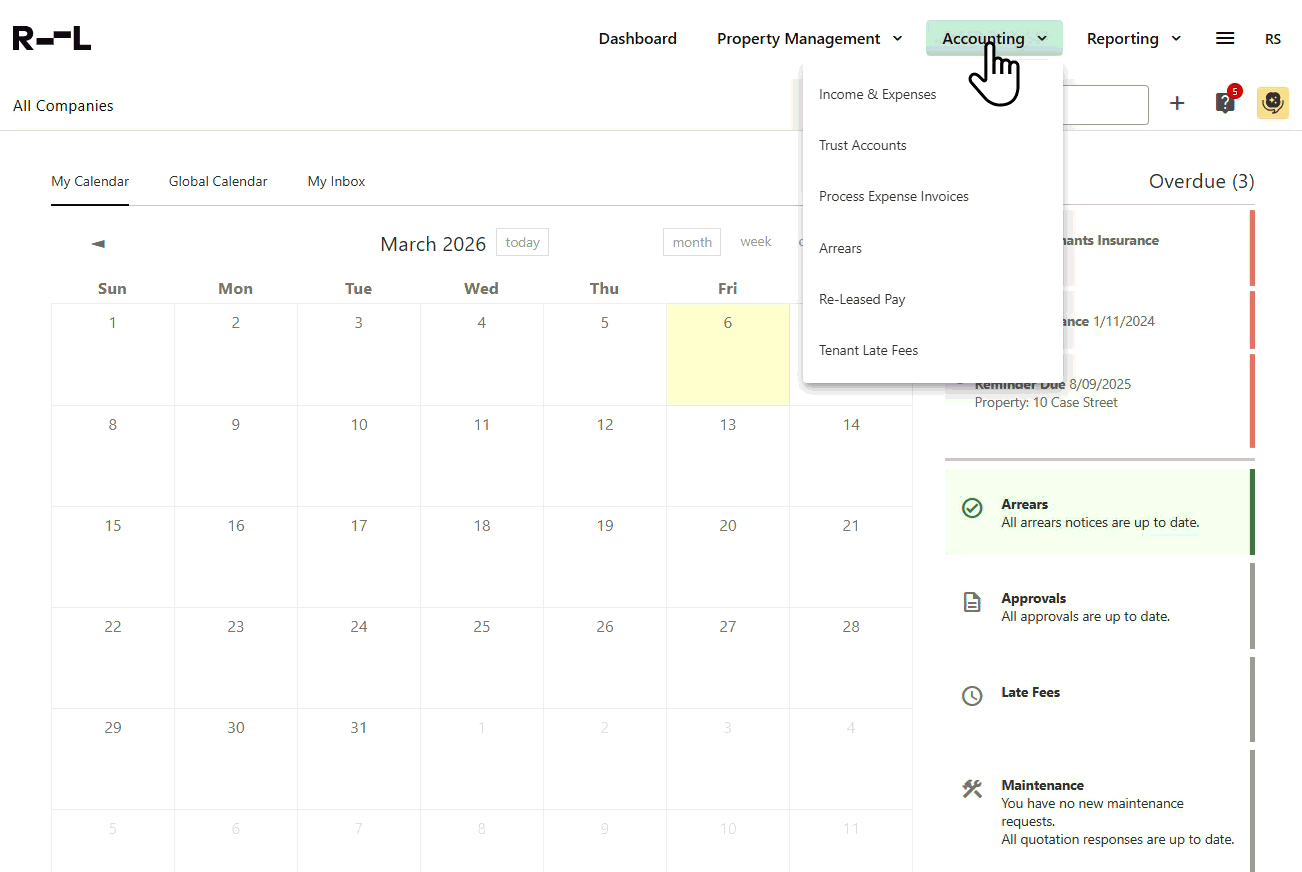Screen dimensions: 1302x872
Task: Switch to the Global Calendar tab
Action: (218, 181)
